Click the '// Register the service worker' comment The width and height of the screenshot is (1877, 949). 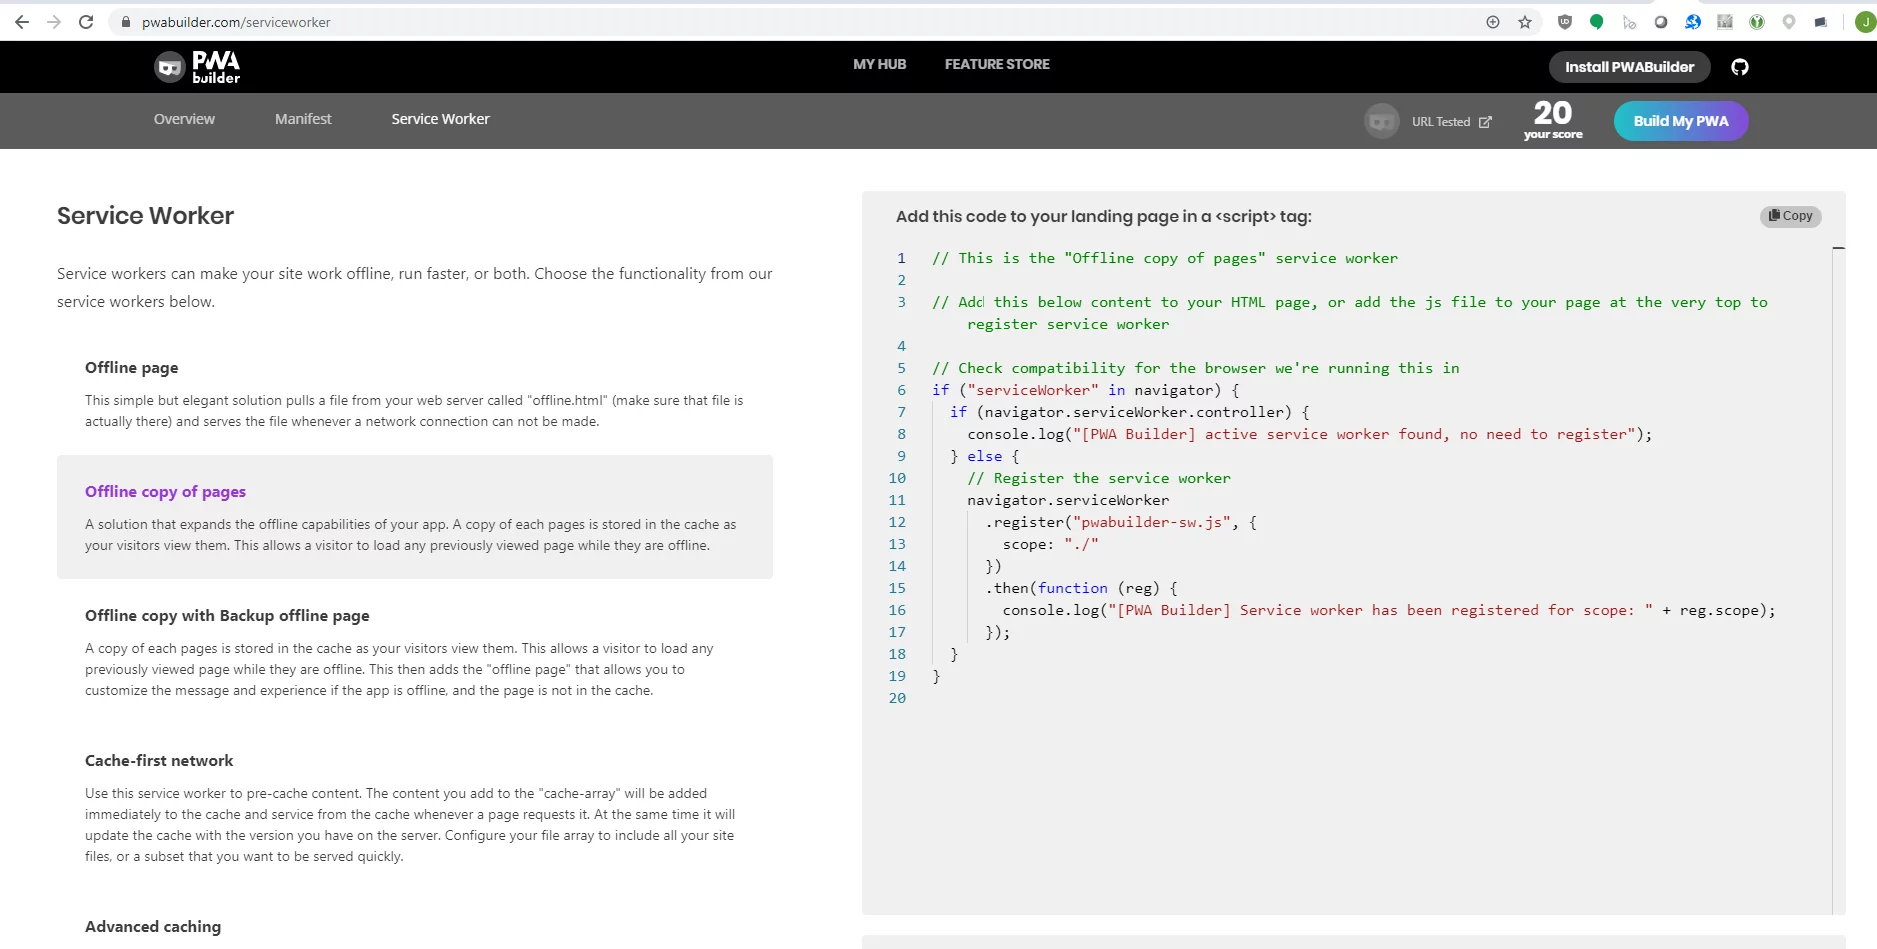(x=1099, y=478)
